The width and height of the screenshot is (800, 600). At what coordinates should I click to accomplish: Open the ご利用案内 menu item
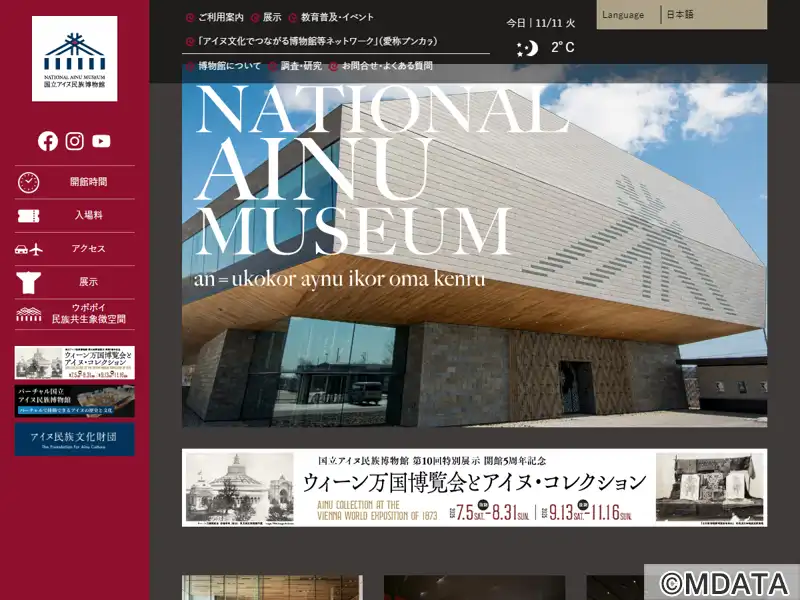pyautogui.click(x=220, y=17)
